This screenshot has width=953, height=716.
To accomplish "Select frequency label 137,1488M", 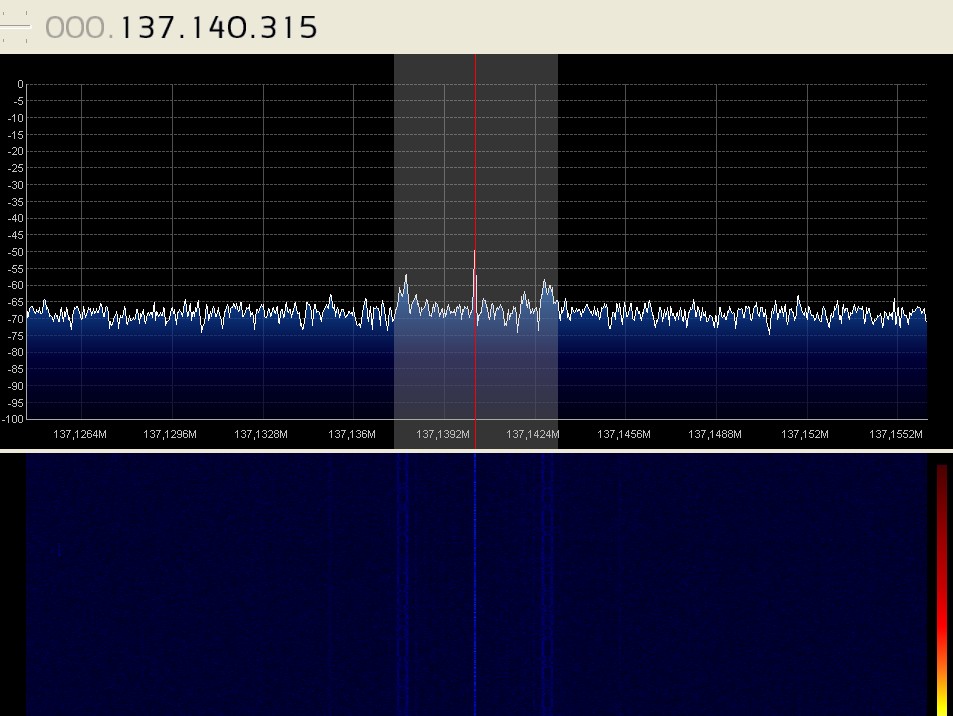I will [715, 435].
